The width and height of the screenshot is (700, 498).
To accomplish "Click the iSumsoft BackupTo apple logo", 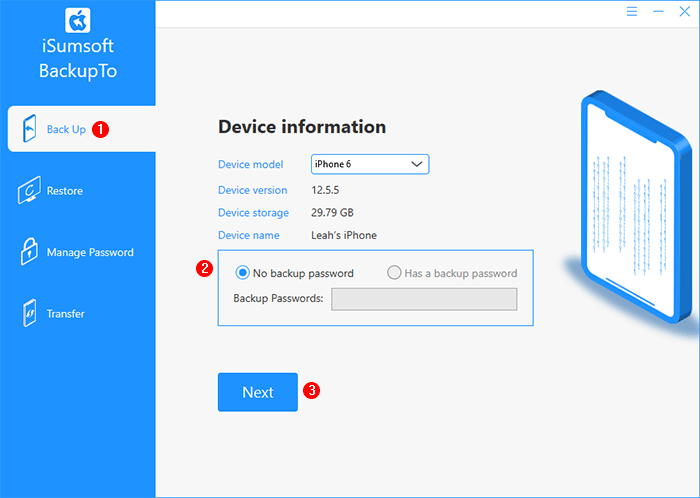I will (78, 20).
